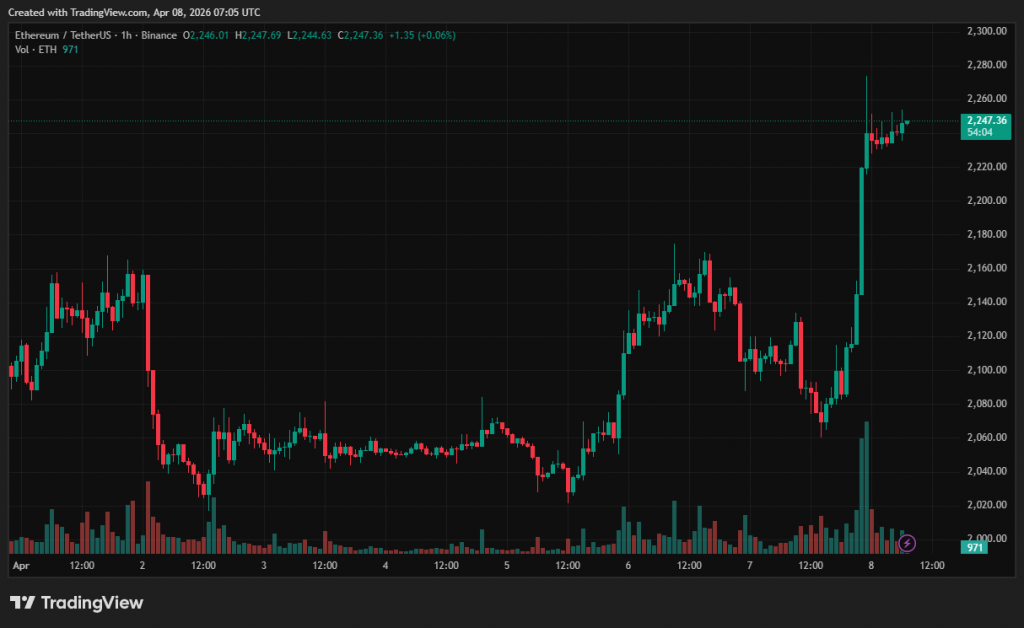
Task: Click the 'Created with TradingView.com' header text
Action: (137, 12)
